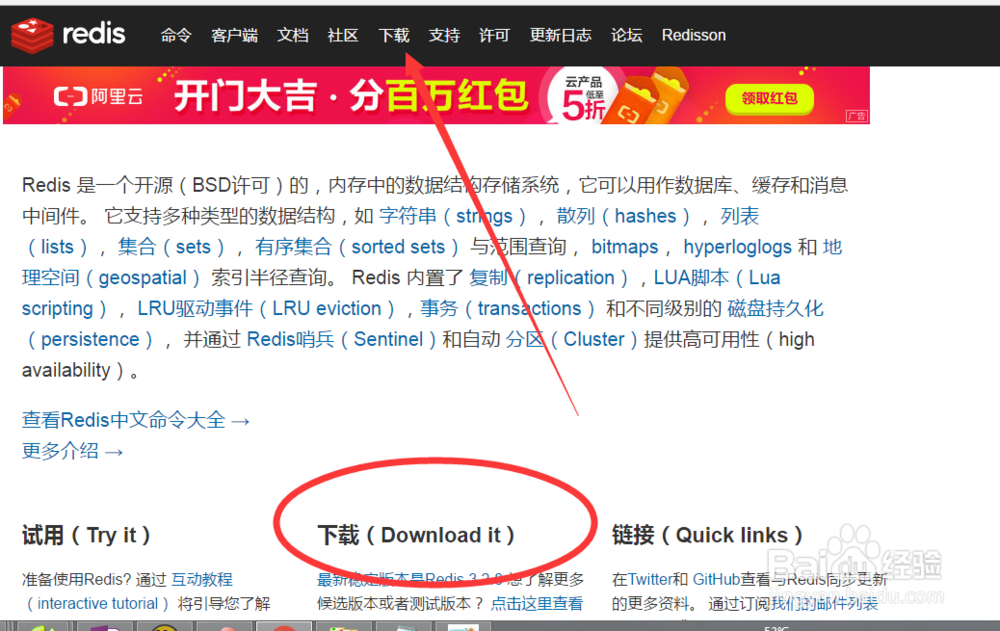
Task: Open the 许可 navigation item
Action: pyautogui.click(x=495, y=35)
